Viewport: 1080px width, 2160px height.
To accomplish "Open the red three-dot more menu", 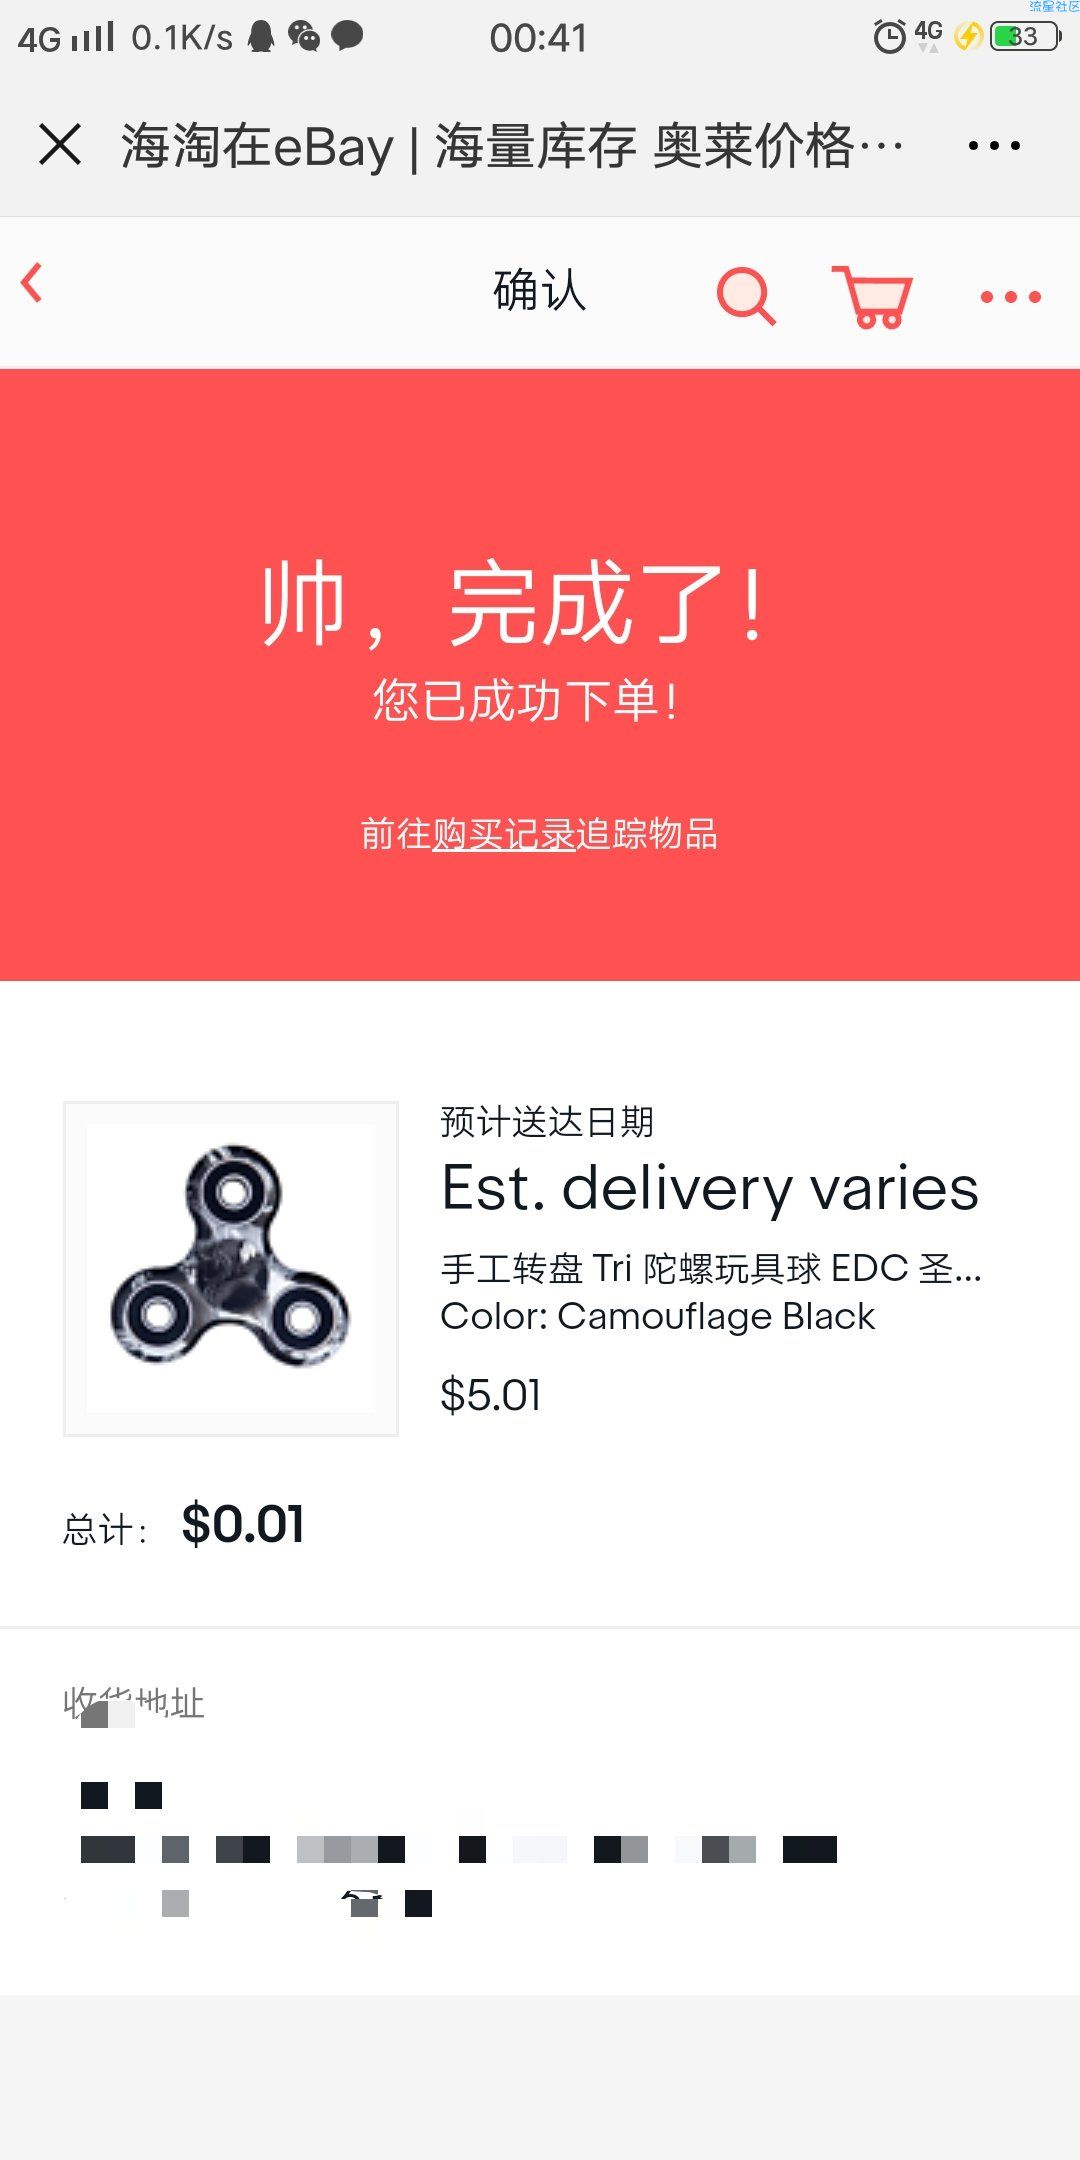I will tap(1010, 297).
